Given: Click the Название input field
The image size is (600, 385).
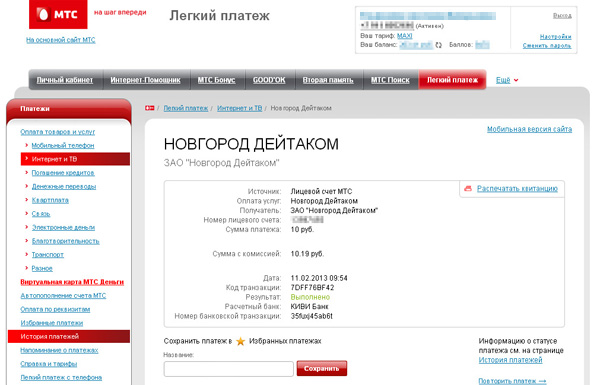Looking at the screenshot, I should (x=228, y=369).
